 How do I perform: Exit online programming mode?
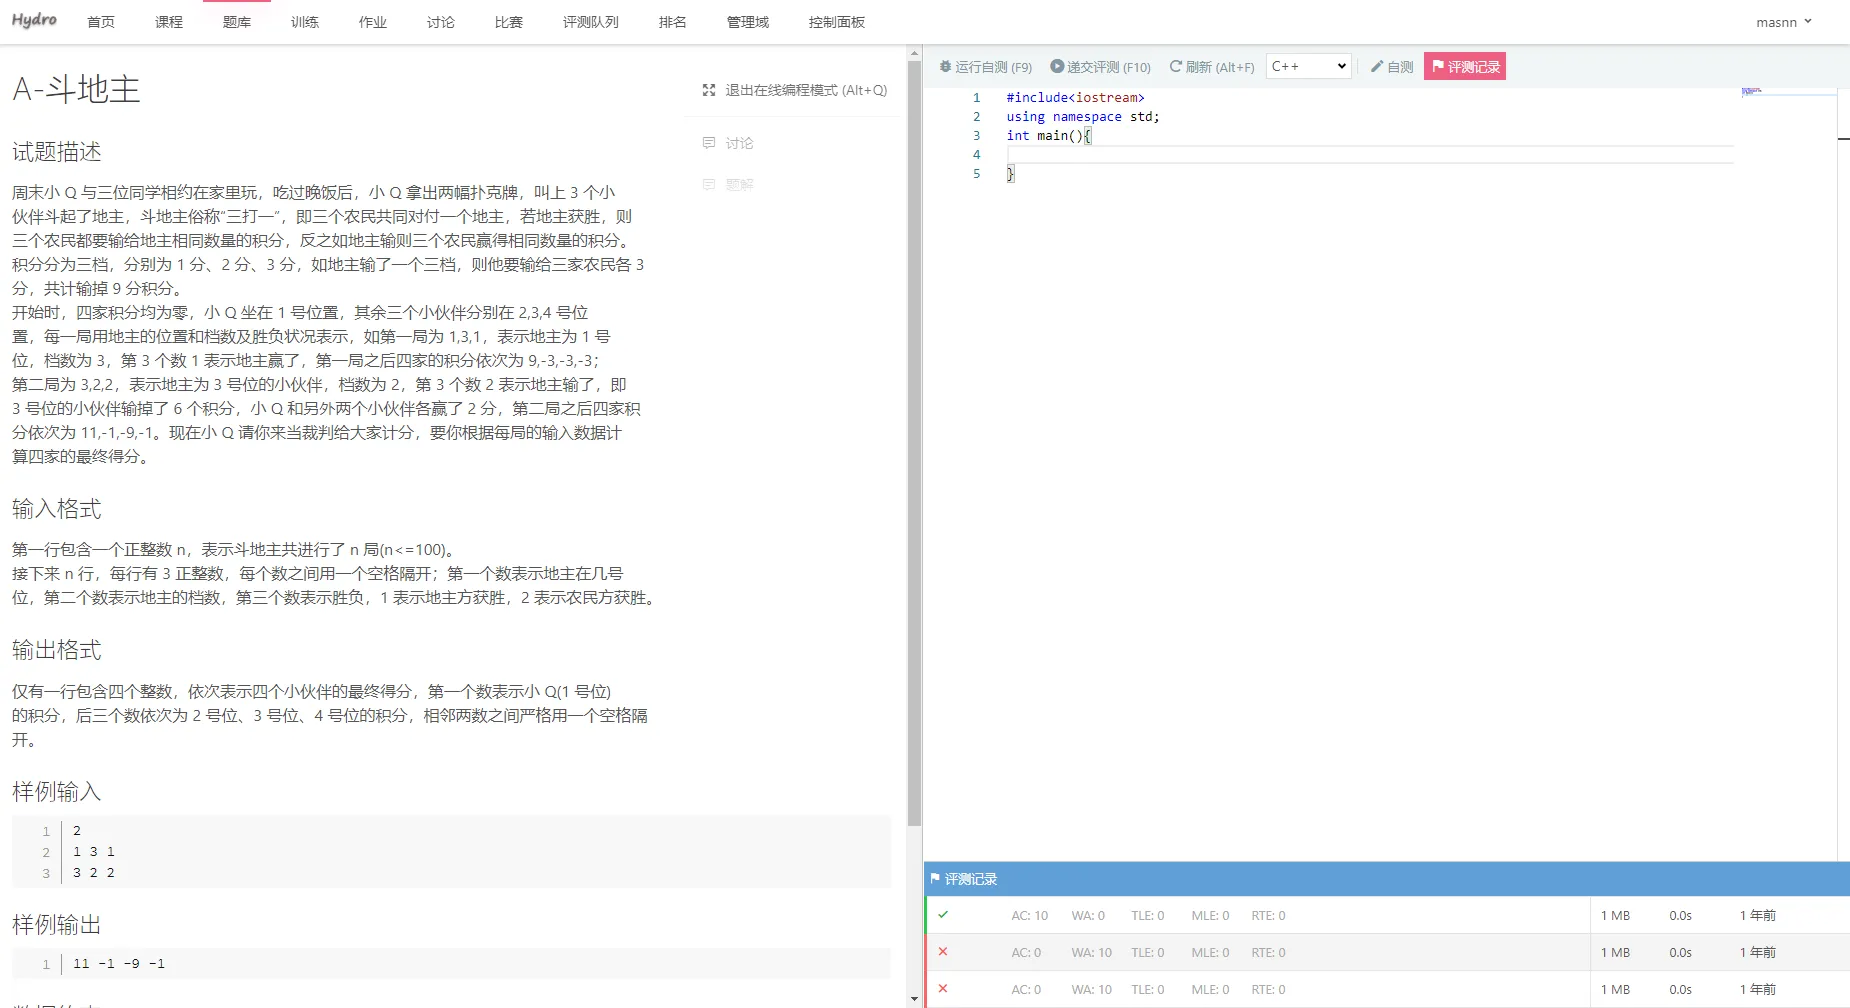[x=795, y=90]
